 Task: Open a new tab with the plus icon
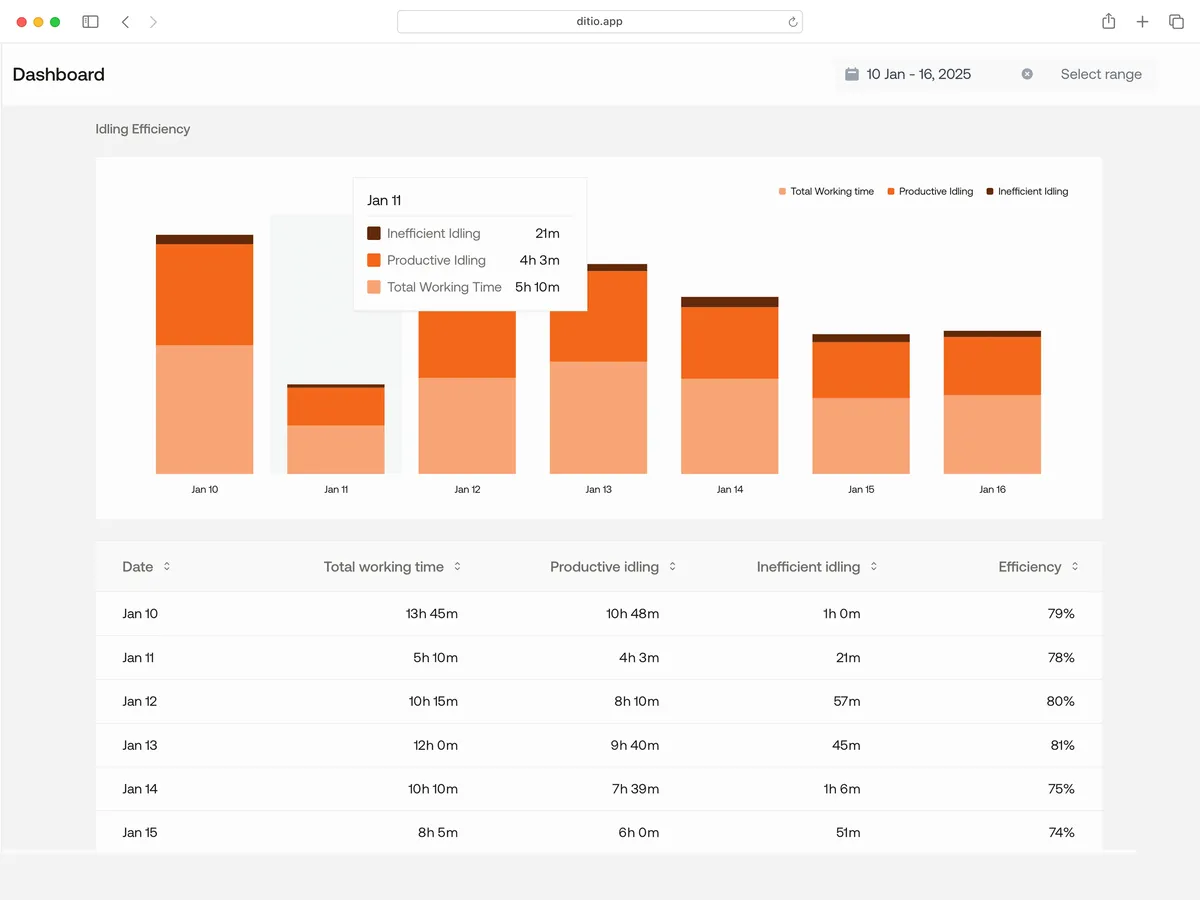[1142, 21]
